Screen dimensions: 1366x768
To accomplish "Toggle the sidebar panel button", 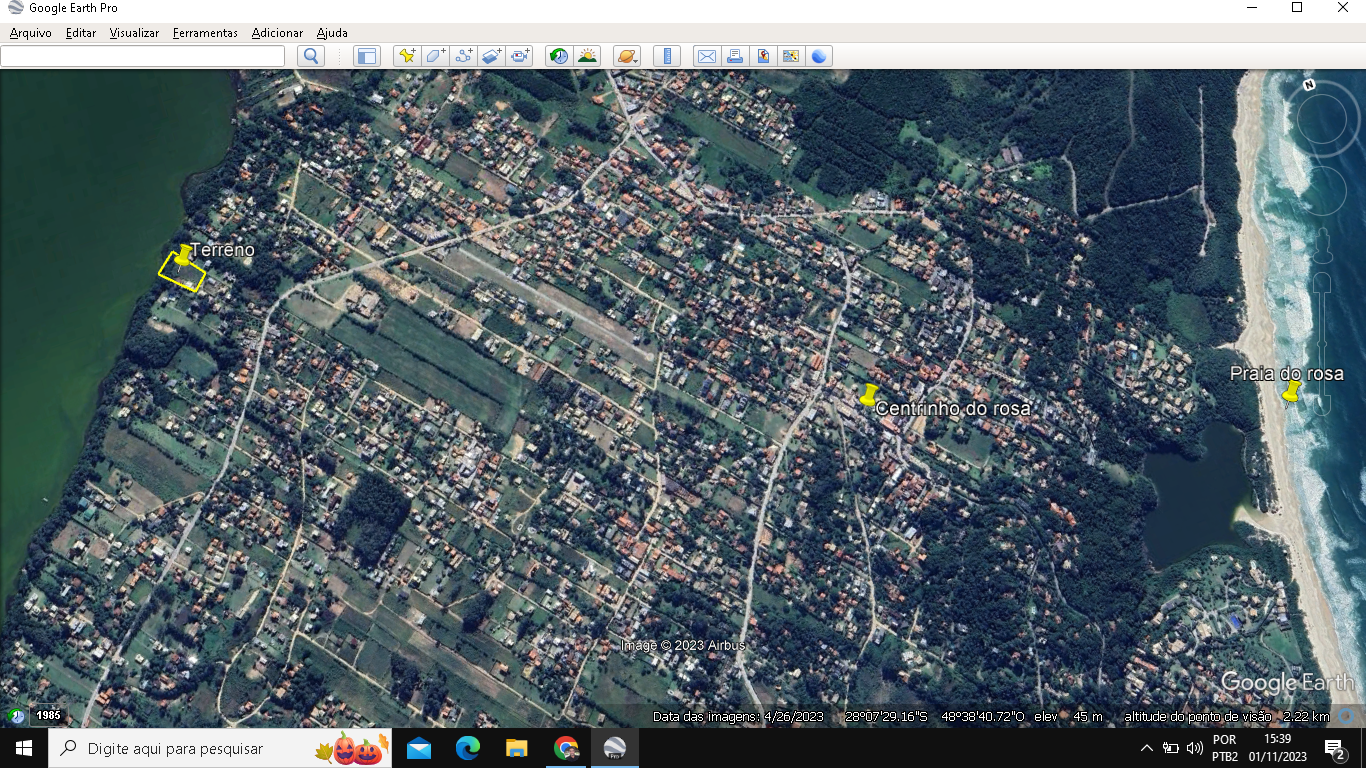I will point(367,56).
